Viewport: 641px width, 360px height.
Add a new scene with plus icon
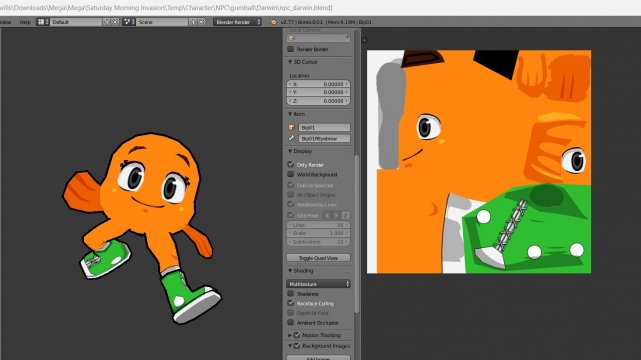point(193,22)
